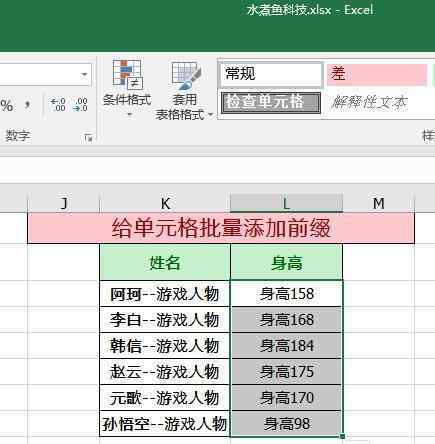Select the cell 孙悟空--游戏人物
The width and height of the screenshot is (435, 444).
tap(165, 424)
